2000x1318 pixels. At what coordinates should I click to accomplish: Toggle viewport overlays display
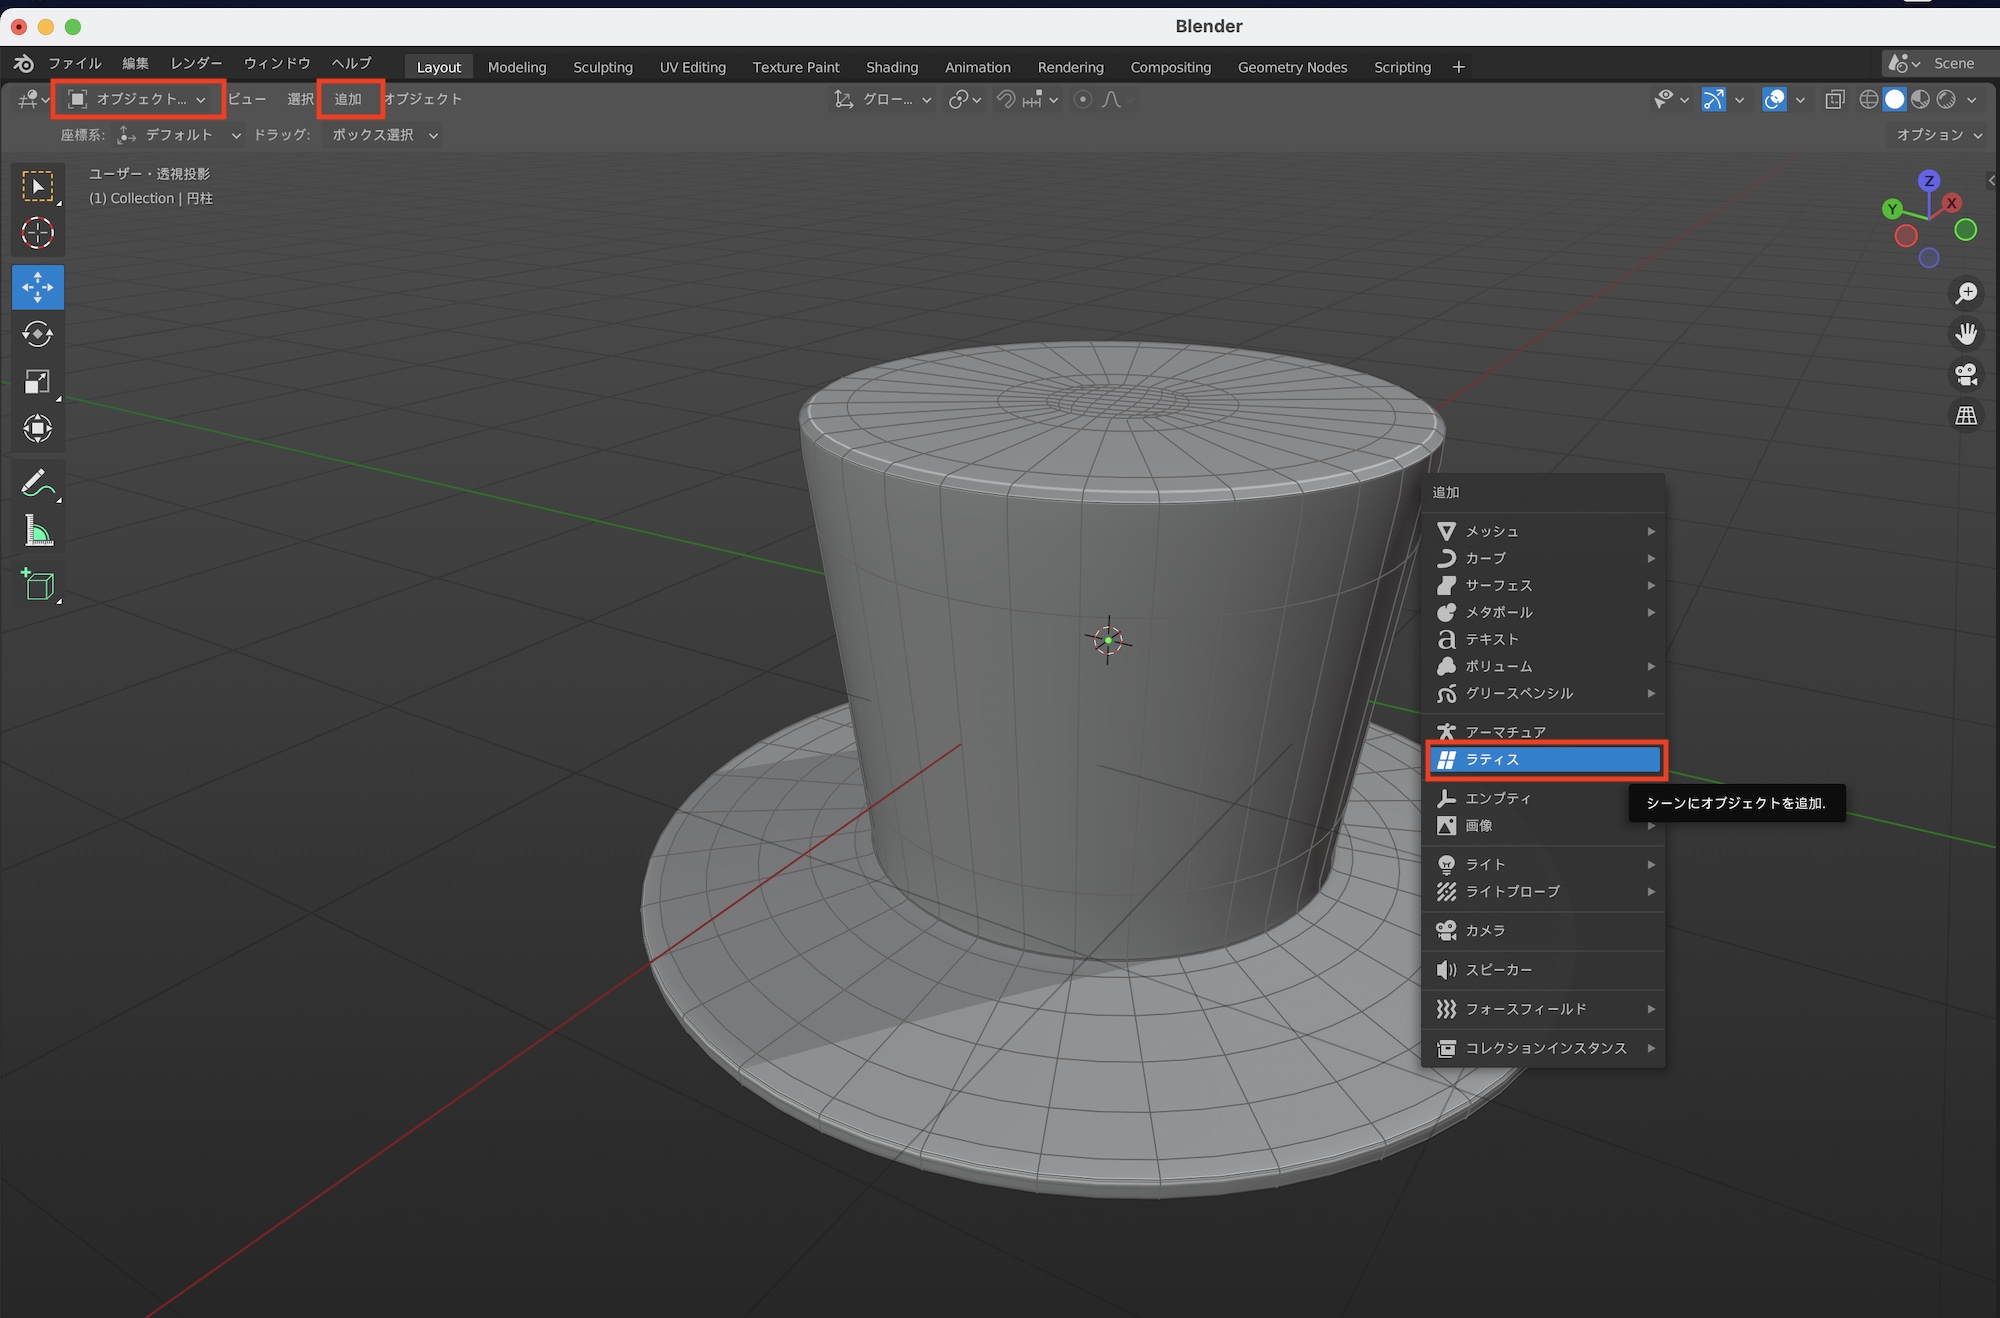coord(1775,99)
